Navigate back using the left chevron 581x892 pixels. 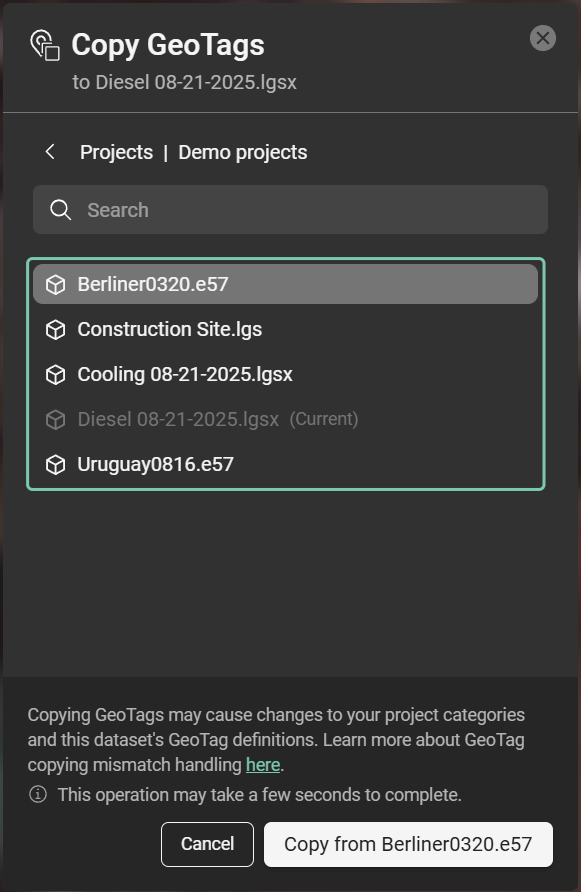point(49,152)
